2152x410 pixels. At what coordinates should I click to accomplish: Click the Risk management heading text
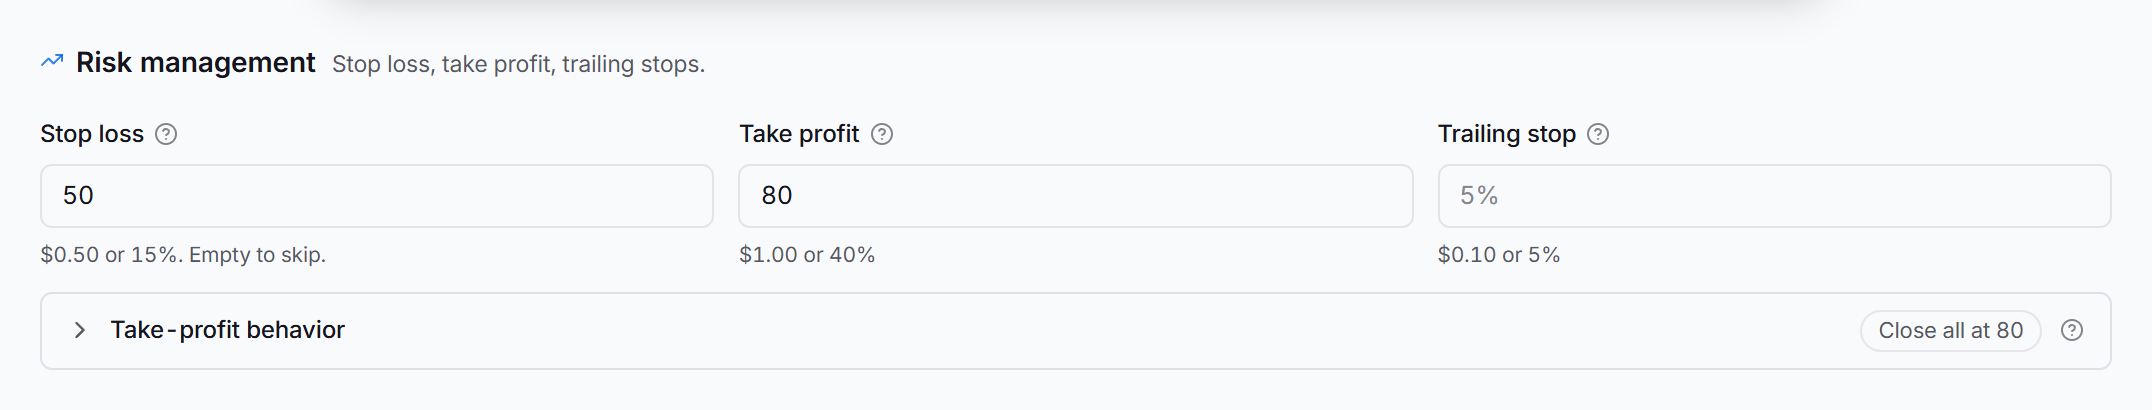[196, 62]
